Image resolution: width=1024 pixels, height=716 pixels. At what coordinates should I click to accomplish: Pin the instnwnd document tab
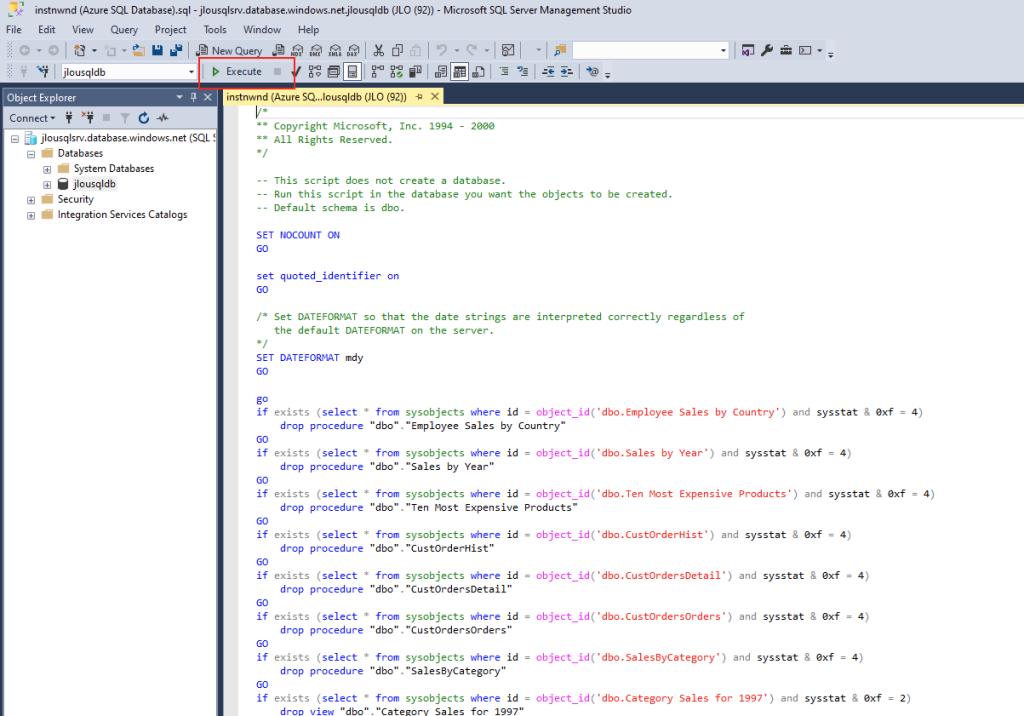pyautogui.click(x=419, y=97)
